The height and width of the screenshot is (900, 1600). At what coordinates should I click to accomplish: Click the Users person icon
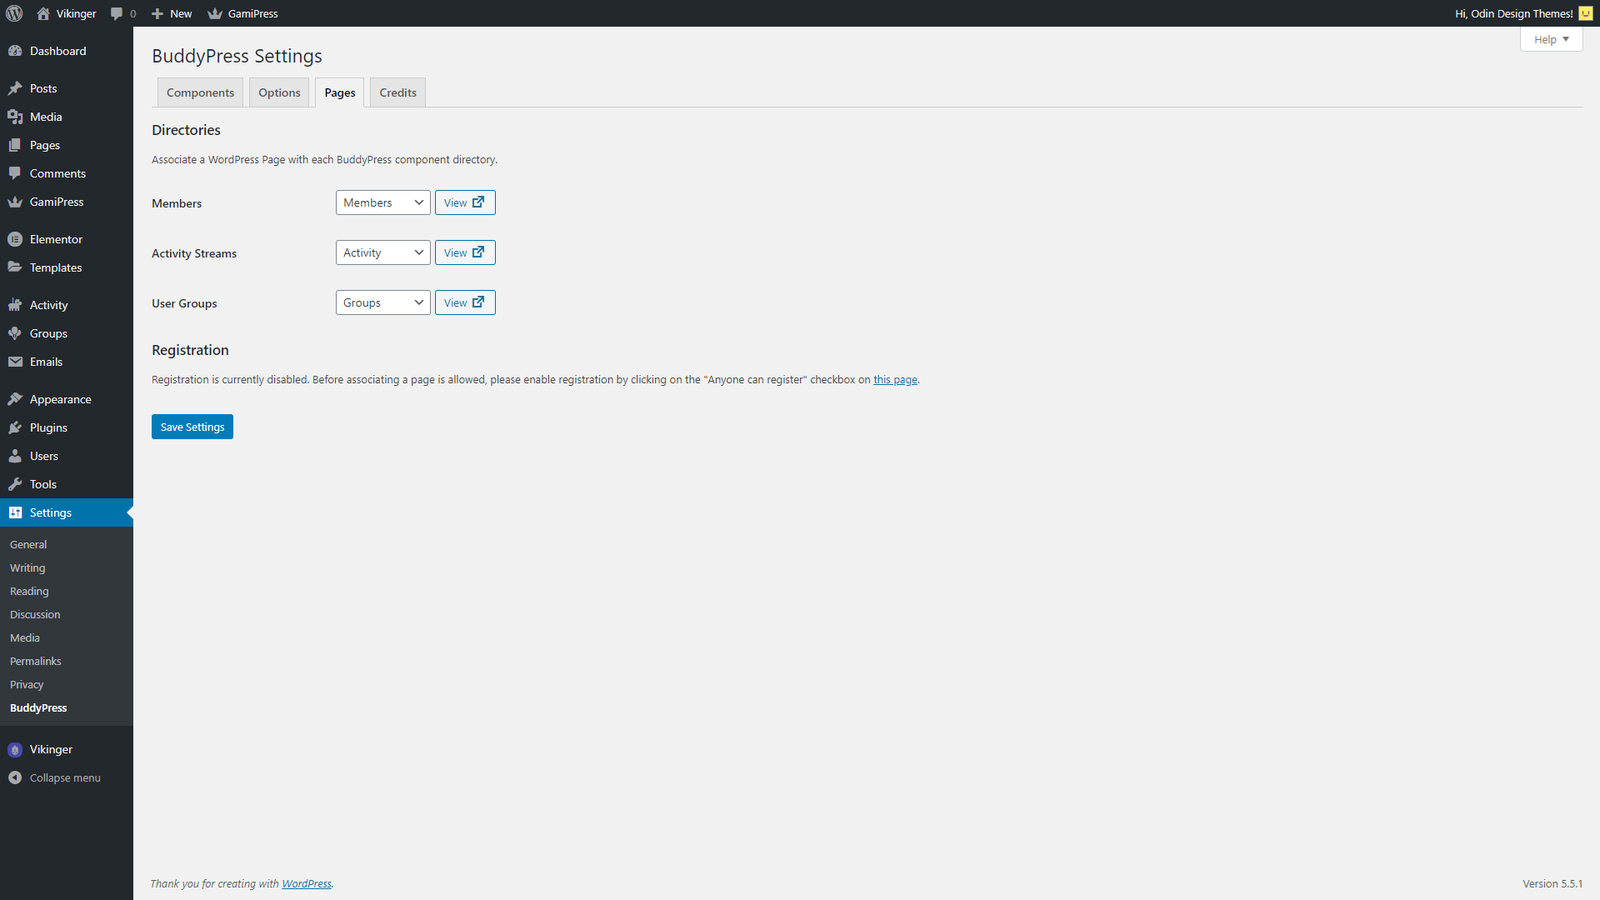pyautogui.click(x=15, y=456)
